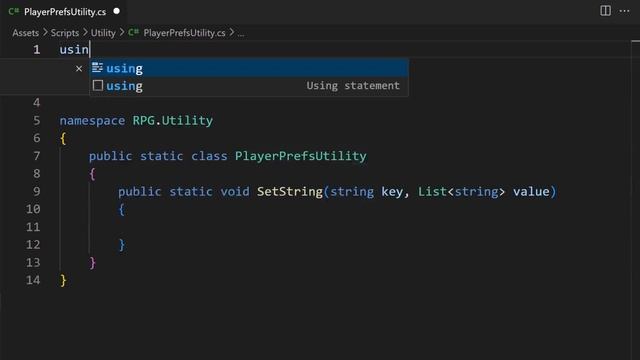
Task: Click the C# file icon in the tab
Action: pos(13,11)
